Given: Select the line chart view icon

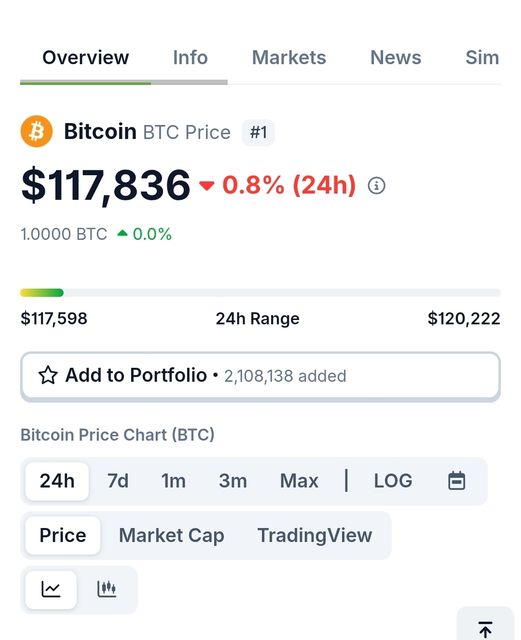Looking at the screenshot, I should (51, 589).
